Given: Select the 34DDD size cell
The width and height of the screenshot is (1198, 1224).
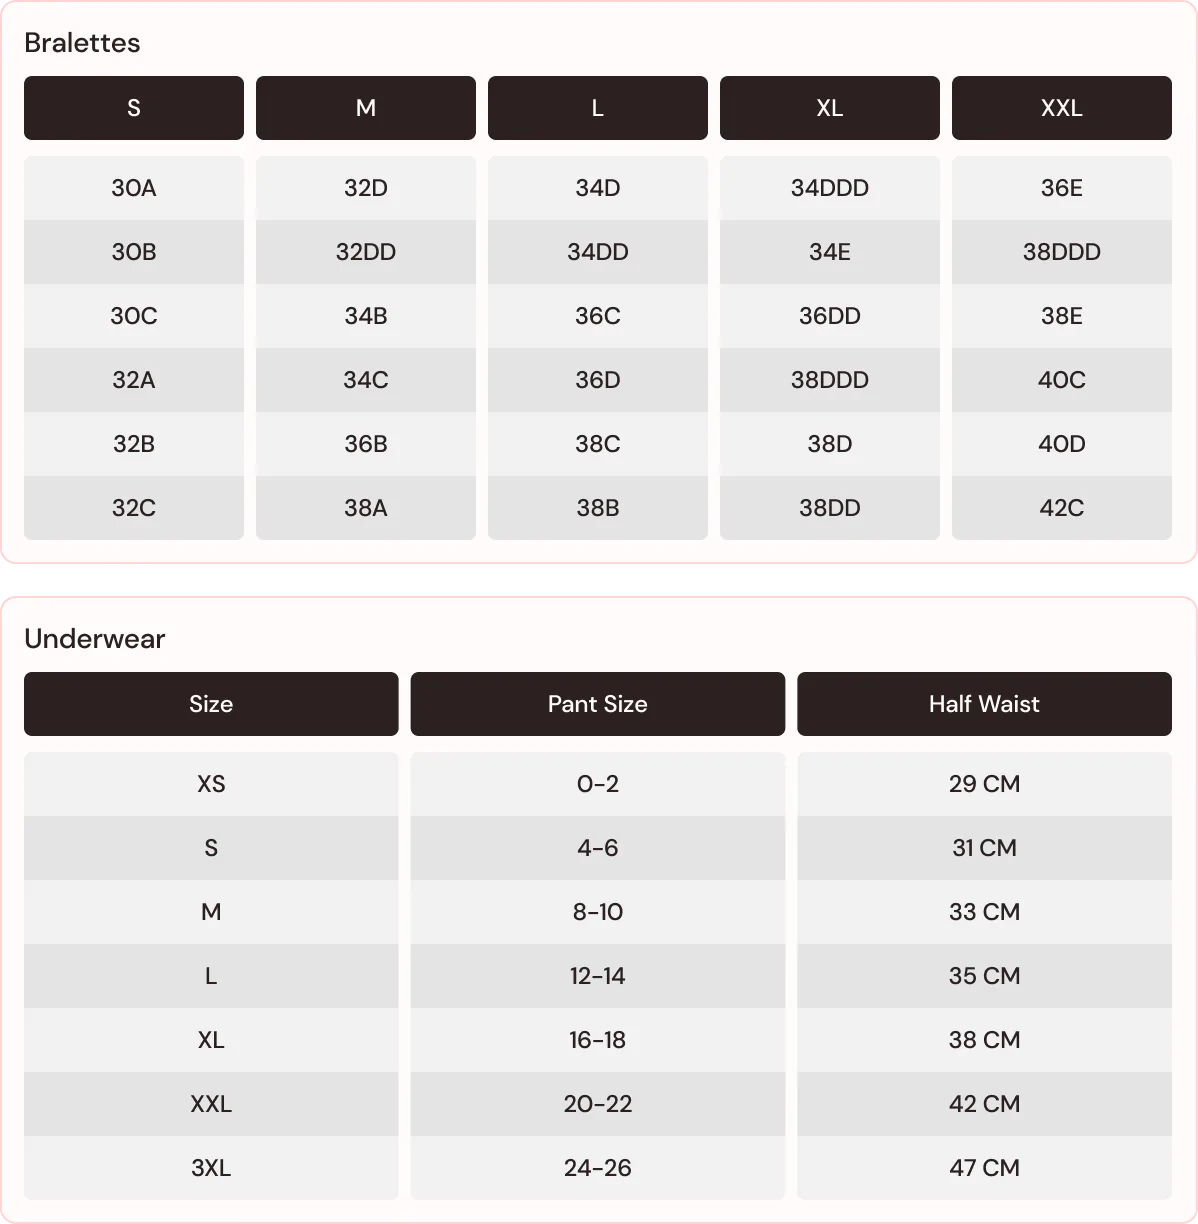Looking at the screenshot, I should [830, 188].
